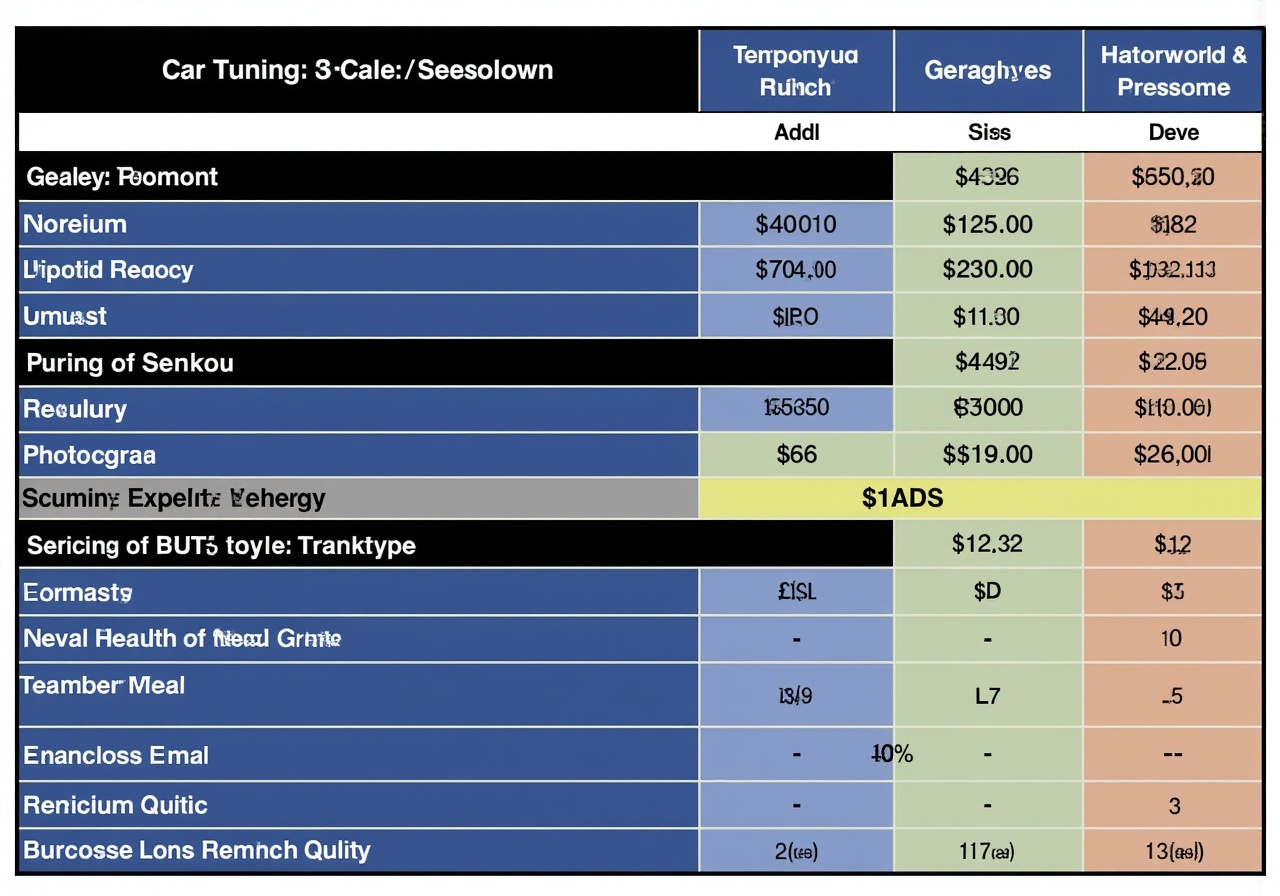This screenshot has height=896, width=1280.
Task: Select the Renicium Quitic row label
Action: click(x=115, y=805)
